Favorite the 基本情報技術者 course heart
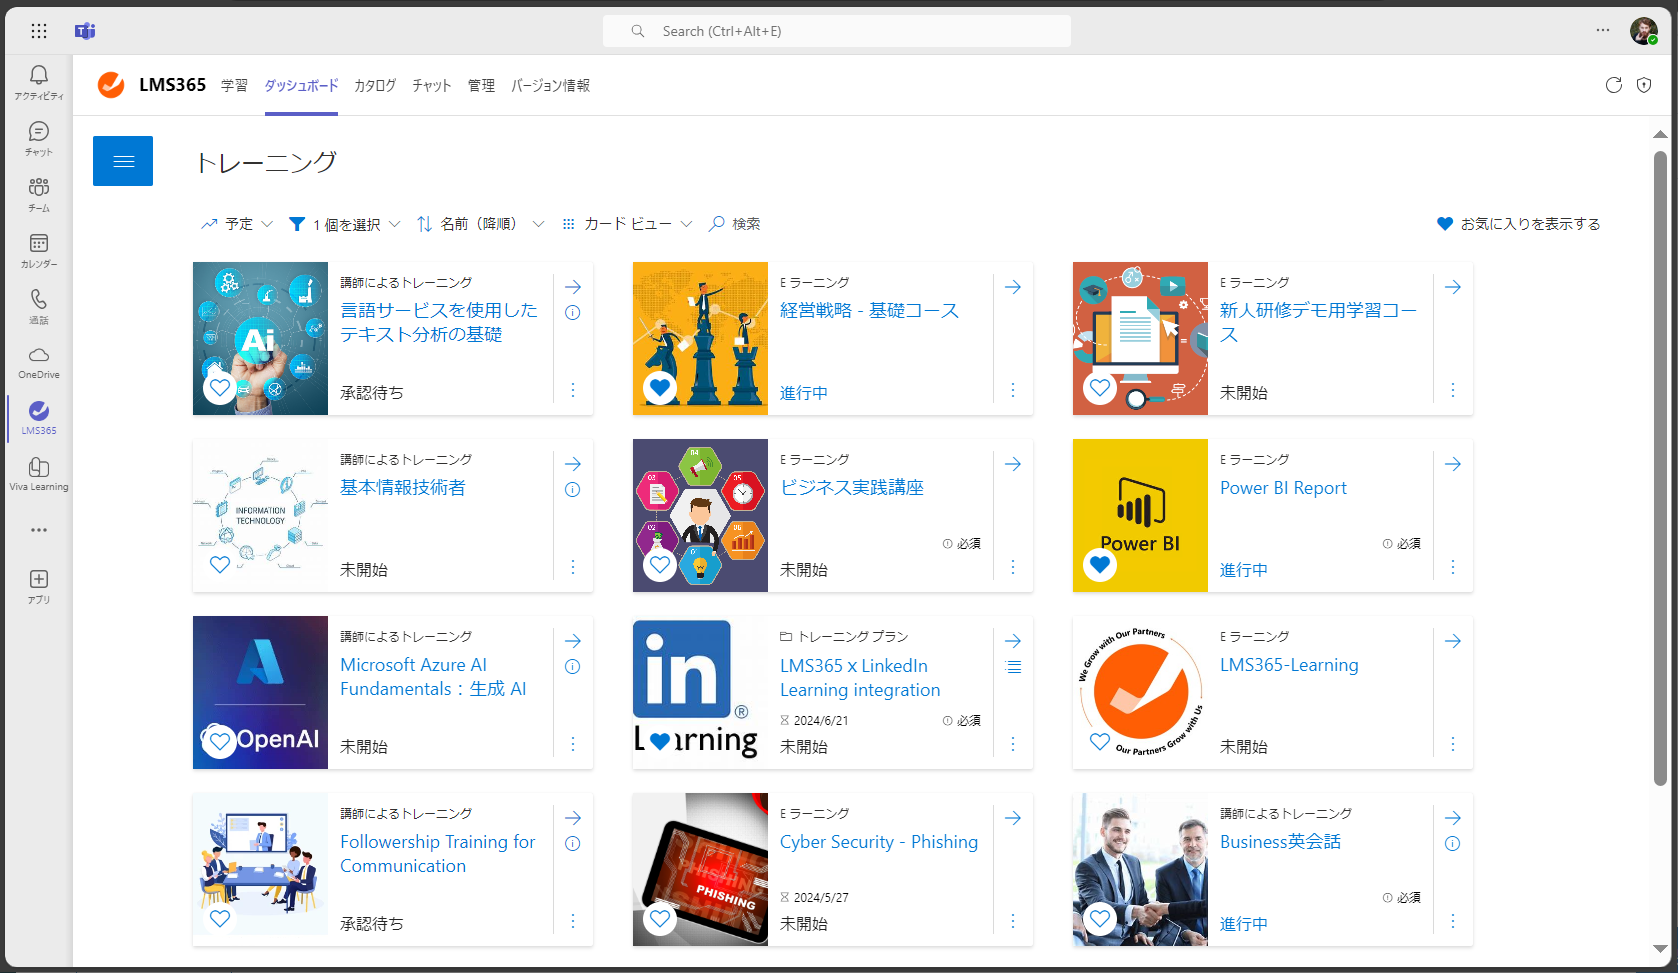Viewport: 1678px width, 973px height. pyautogui.click(x=220, y=564)
